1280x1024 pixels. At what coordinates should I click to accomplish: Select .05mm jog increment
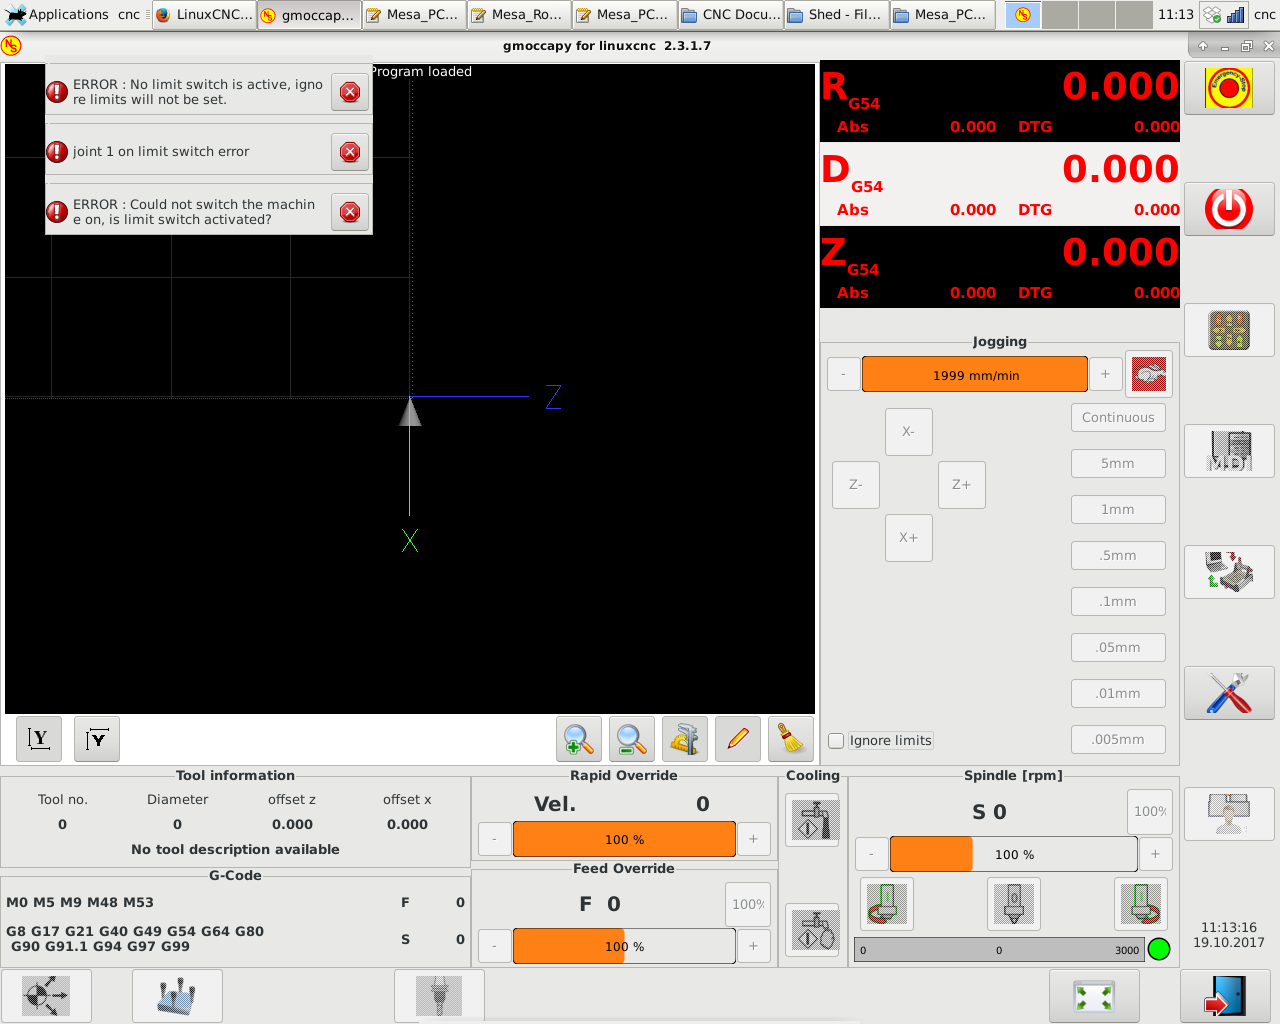1118,647
